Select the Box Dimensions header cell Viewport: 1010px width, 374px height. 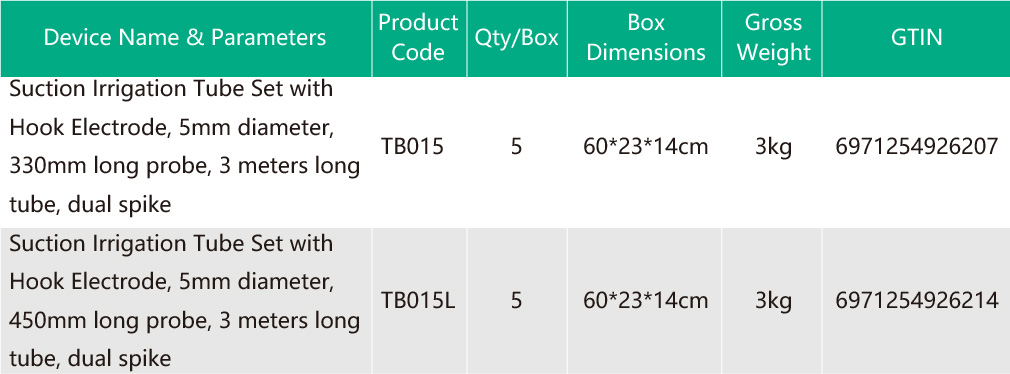[645, 38]
